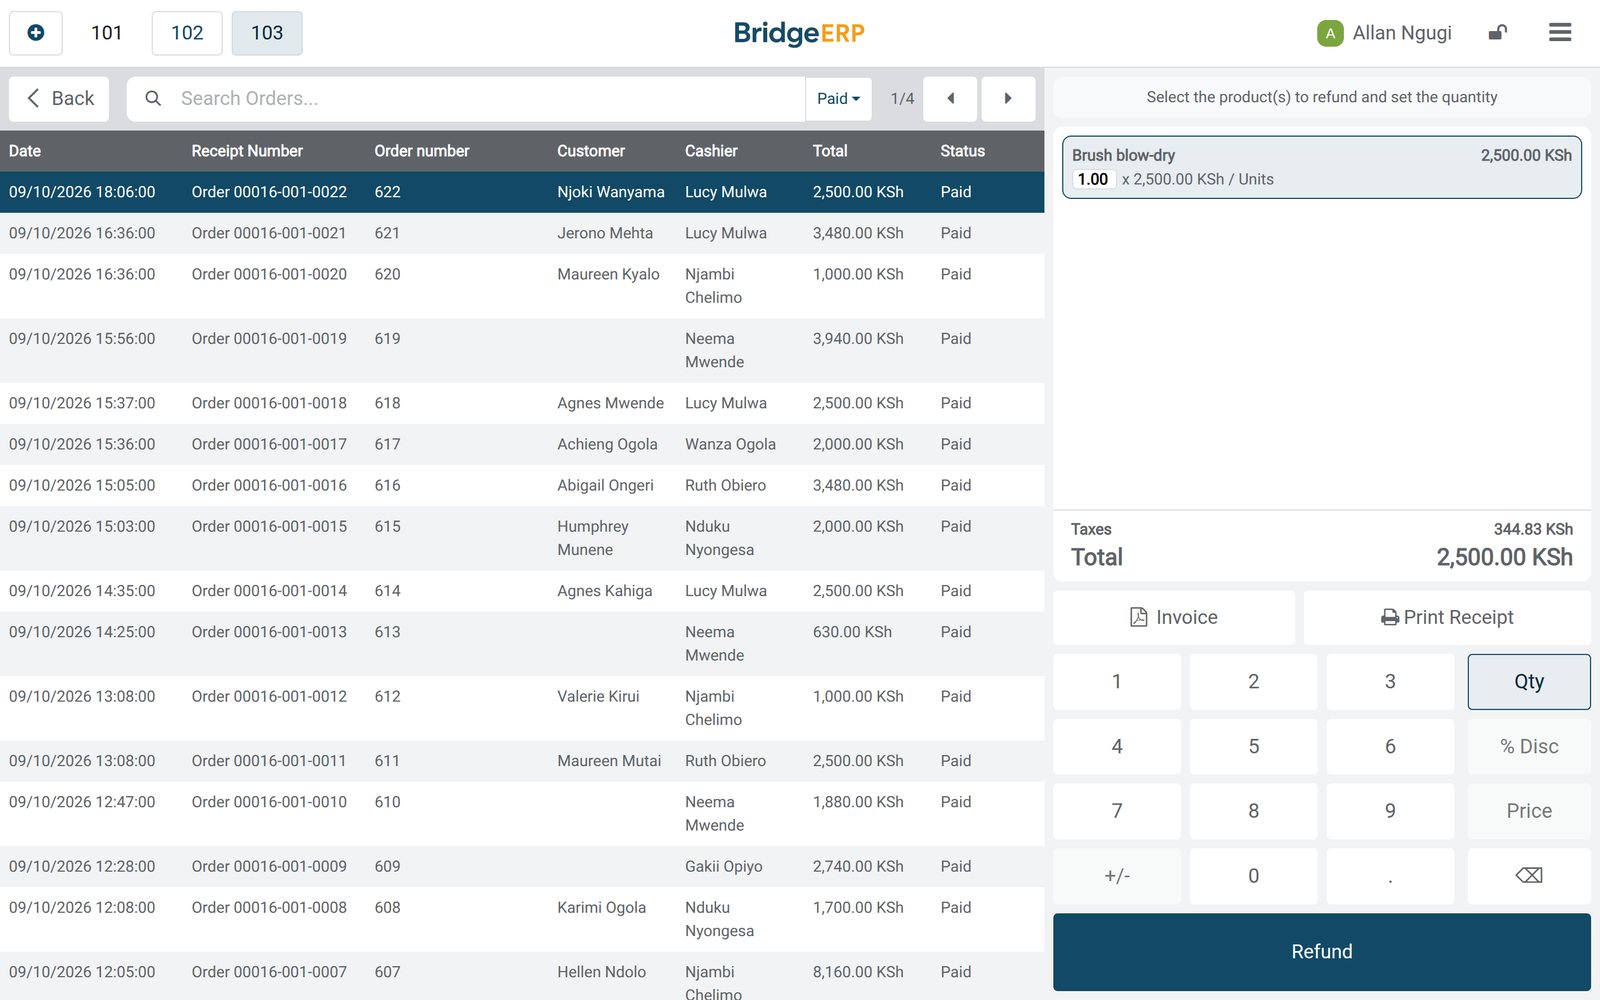This screenshot has width=1600, height=1000.
Task: Select order 00016-001-0019 row
Action: tap(522, 351)
